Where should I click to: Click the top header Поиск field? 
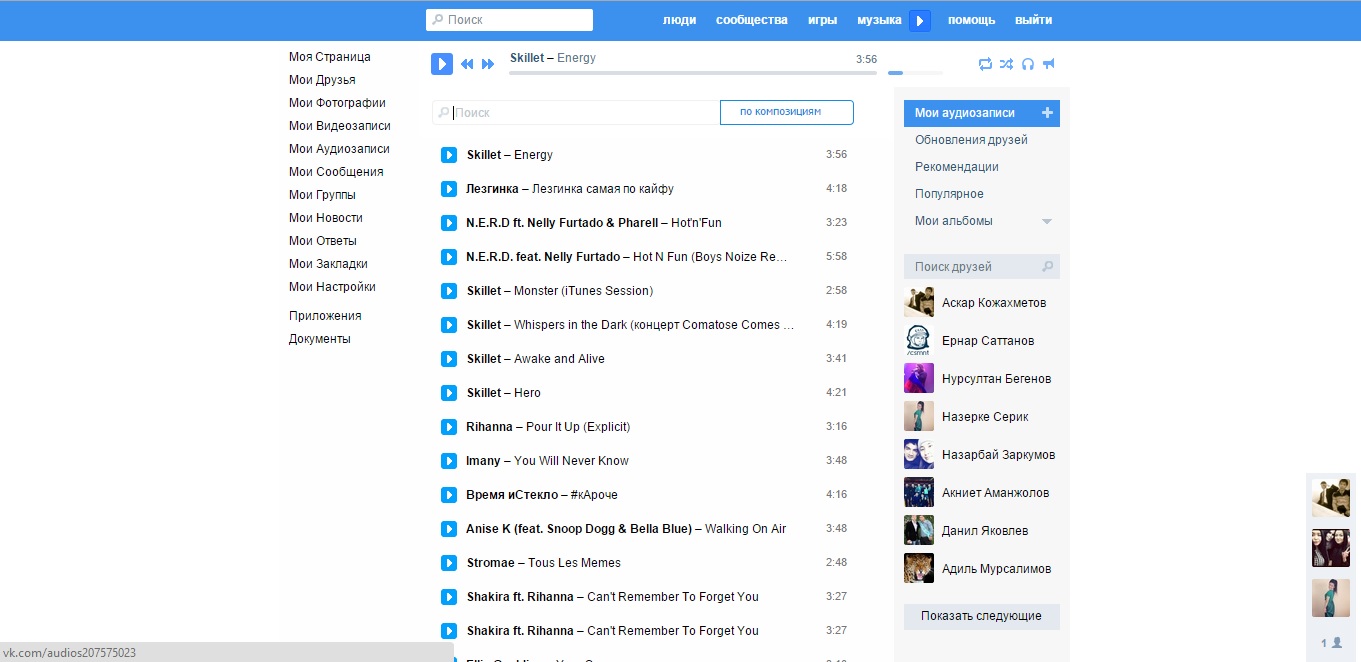pyautogui.click(x=509, y=20)
